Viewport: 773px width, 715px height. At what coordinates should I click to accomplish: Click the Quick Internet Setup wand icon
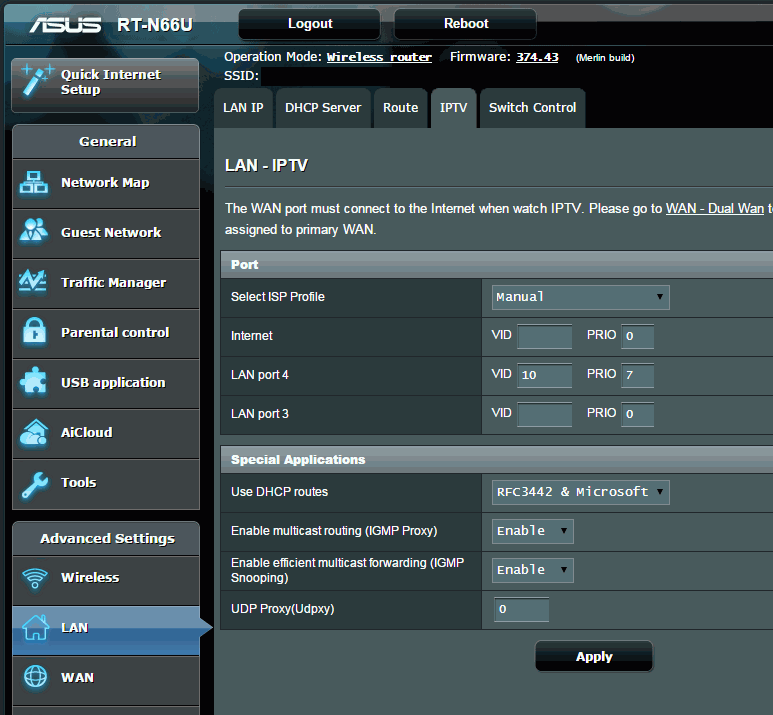35,82
